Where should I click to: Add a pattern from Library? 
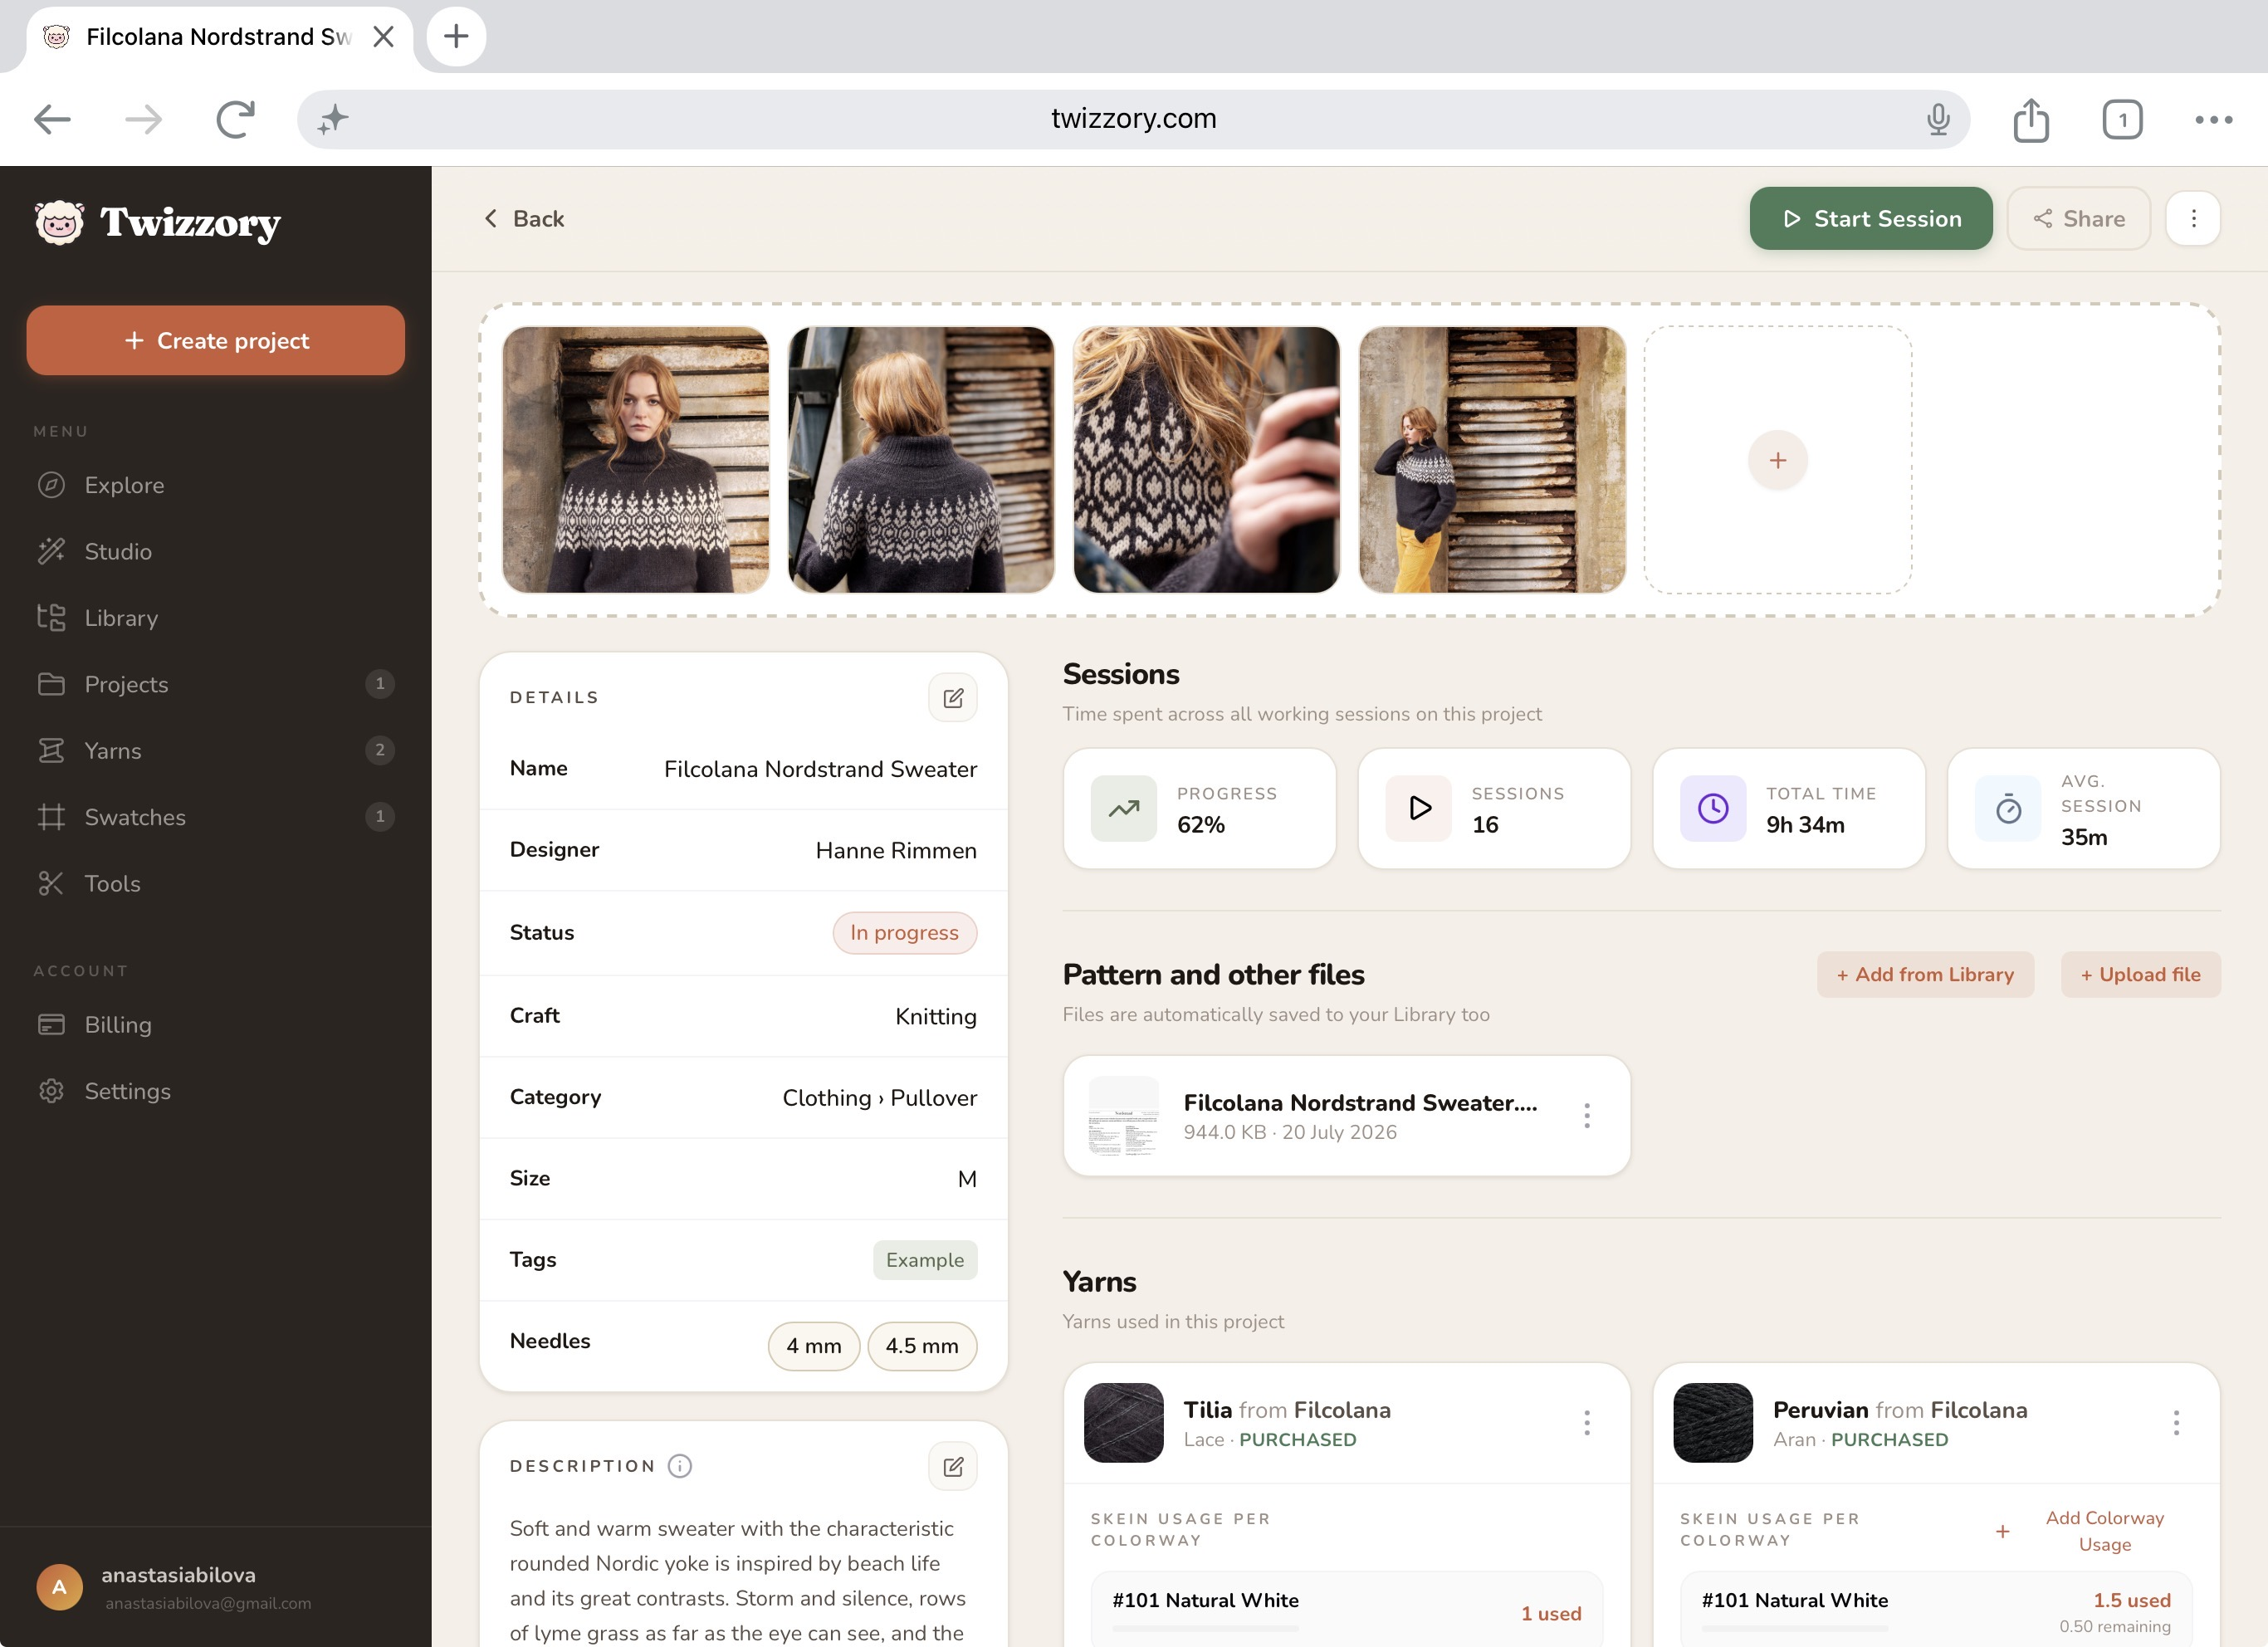coord(1926,975)
